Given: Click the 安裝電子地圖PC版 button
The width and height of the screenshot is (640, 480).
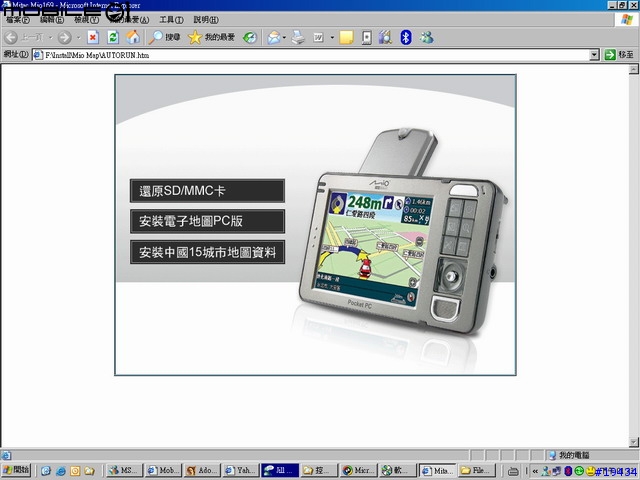Looking at the screenshot, I should 207,221.
